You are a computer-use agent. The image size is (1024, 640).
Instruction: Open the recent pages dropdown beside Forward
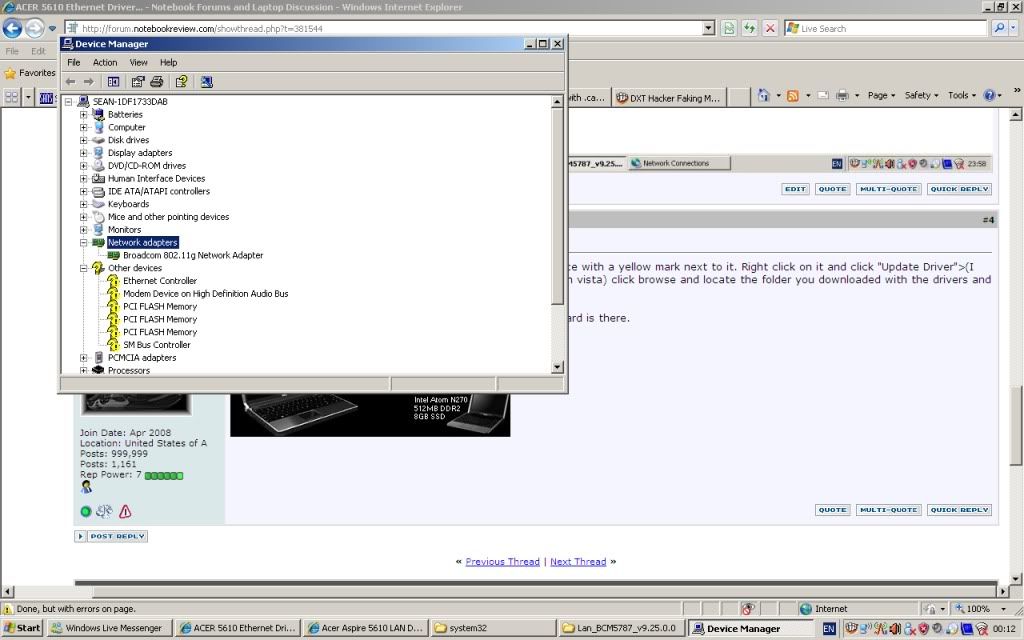tap(52, 29)
